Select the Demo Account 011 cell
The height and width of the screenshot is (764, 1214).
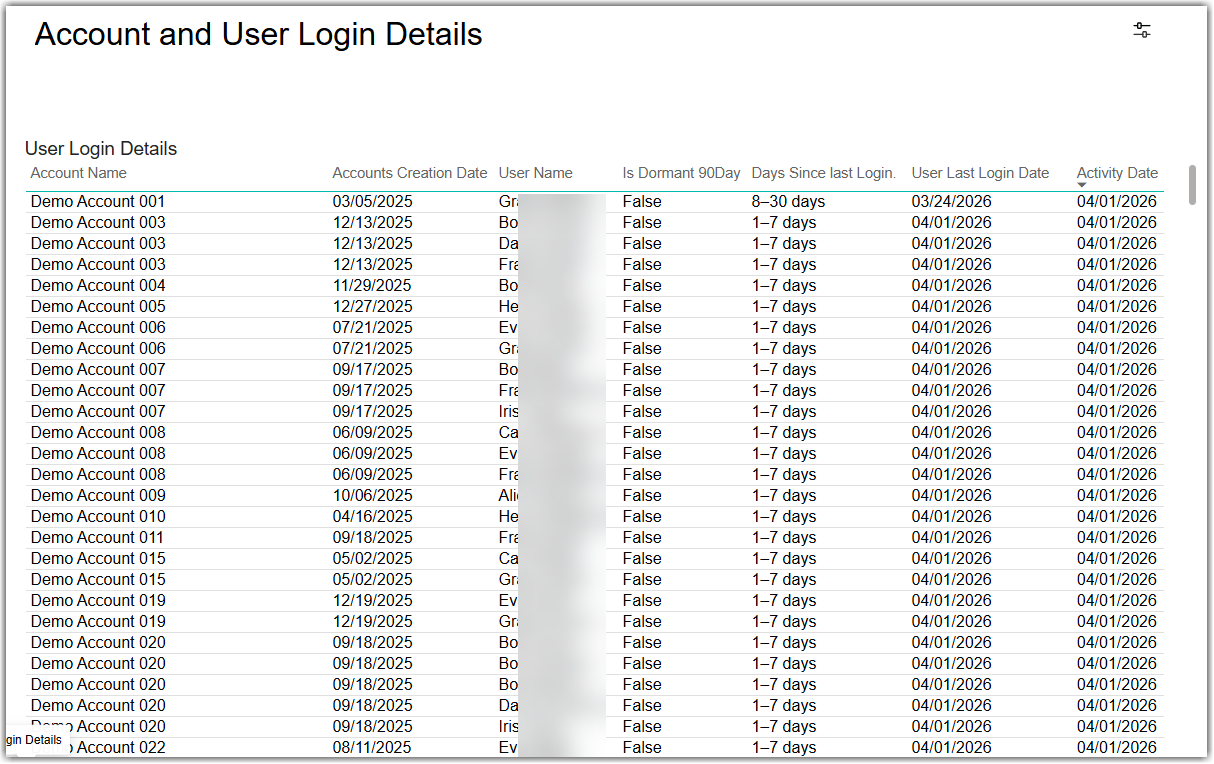coord(98,537)
